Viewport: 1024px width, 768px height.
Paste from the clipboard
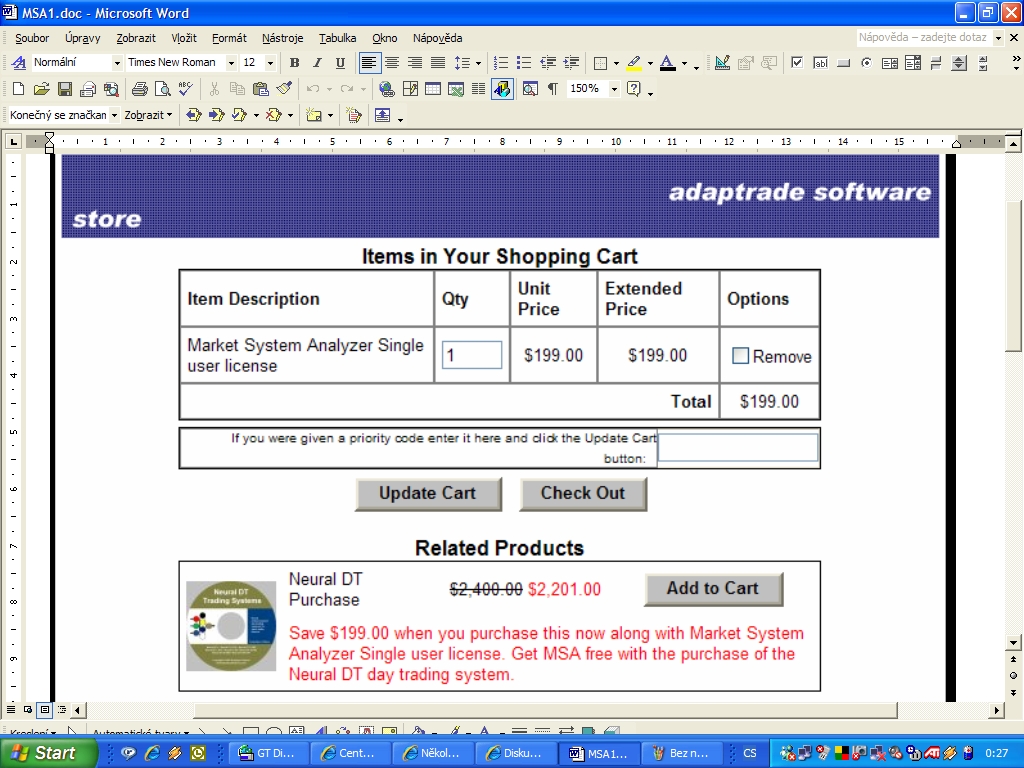tap(261, 89)
